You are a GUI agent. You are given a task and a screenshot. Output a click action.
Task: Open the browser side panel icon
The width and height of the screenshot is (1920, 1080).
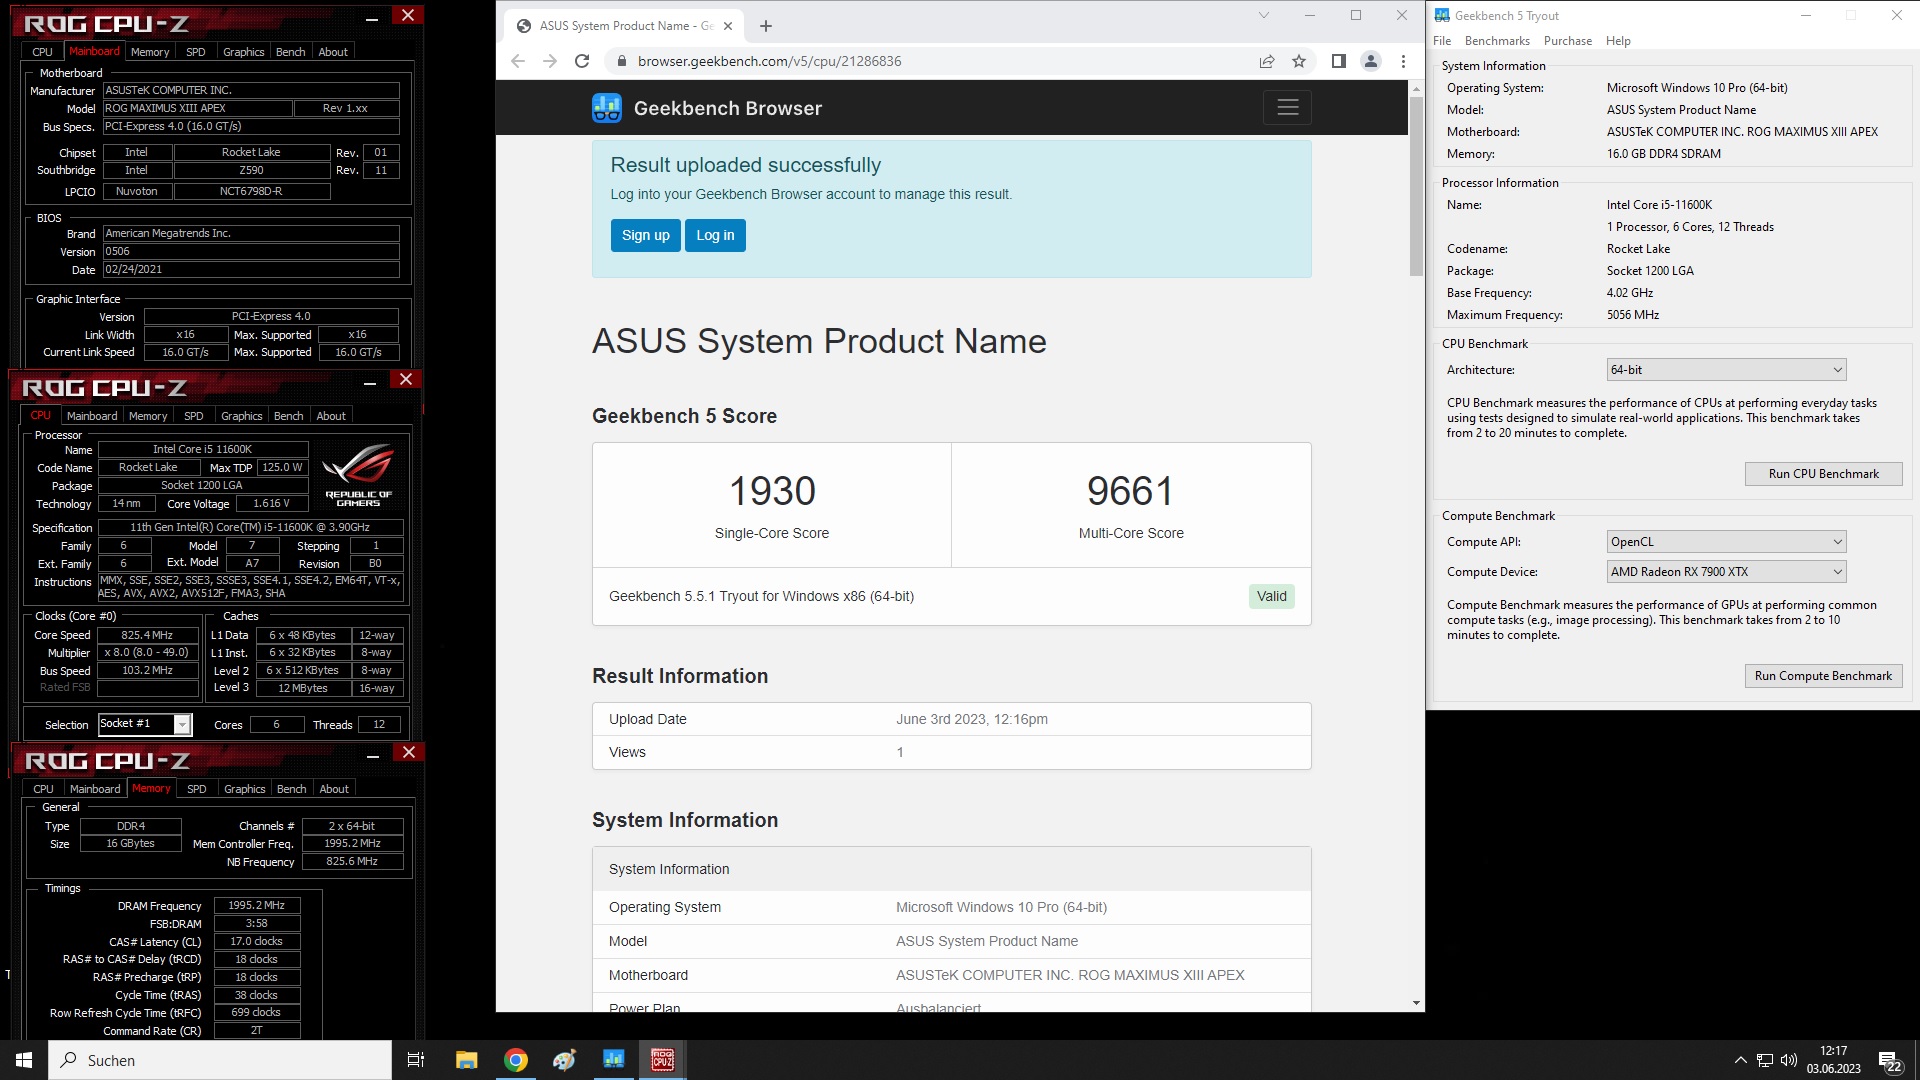1338,61
